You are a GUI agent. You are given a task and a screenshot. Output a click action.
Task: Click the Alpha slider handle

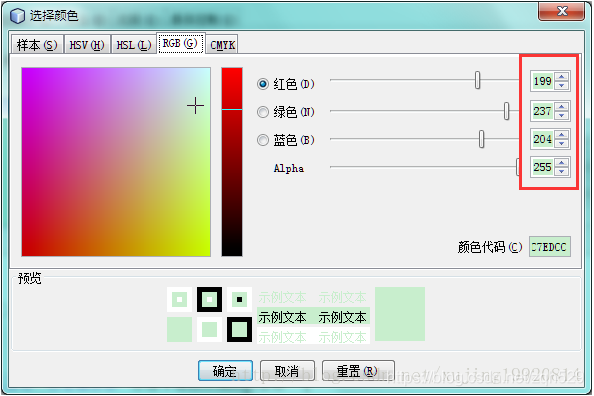(x=517, y=167)
